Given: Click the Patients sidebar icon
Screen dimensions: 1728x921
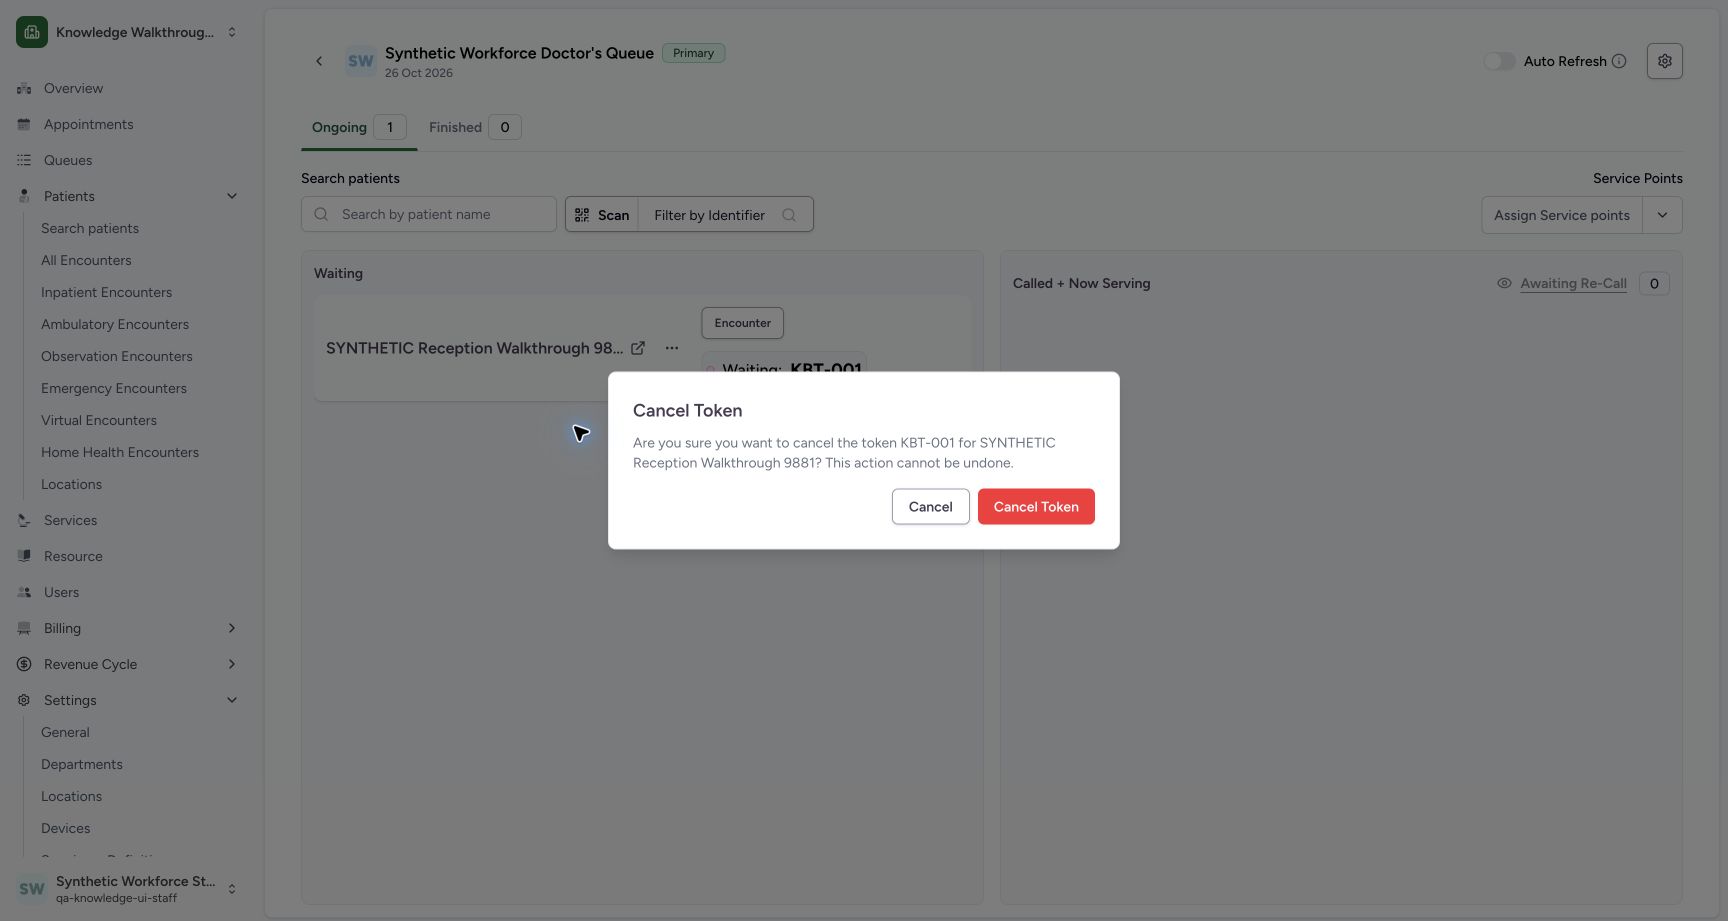Looking at the screenshot, I should pos(24,196).
